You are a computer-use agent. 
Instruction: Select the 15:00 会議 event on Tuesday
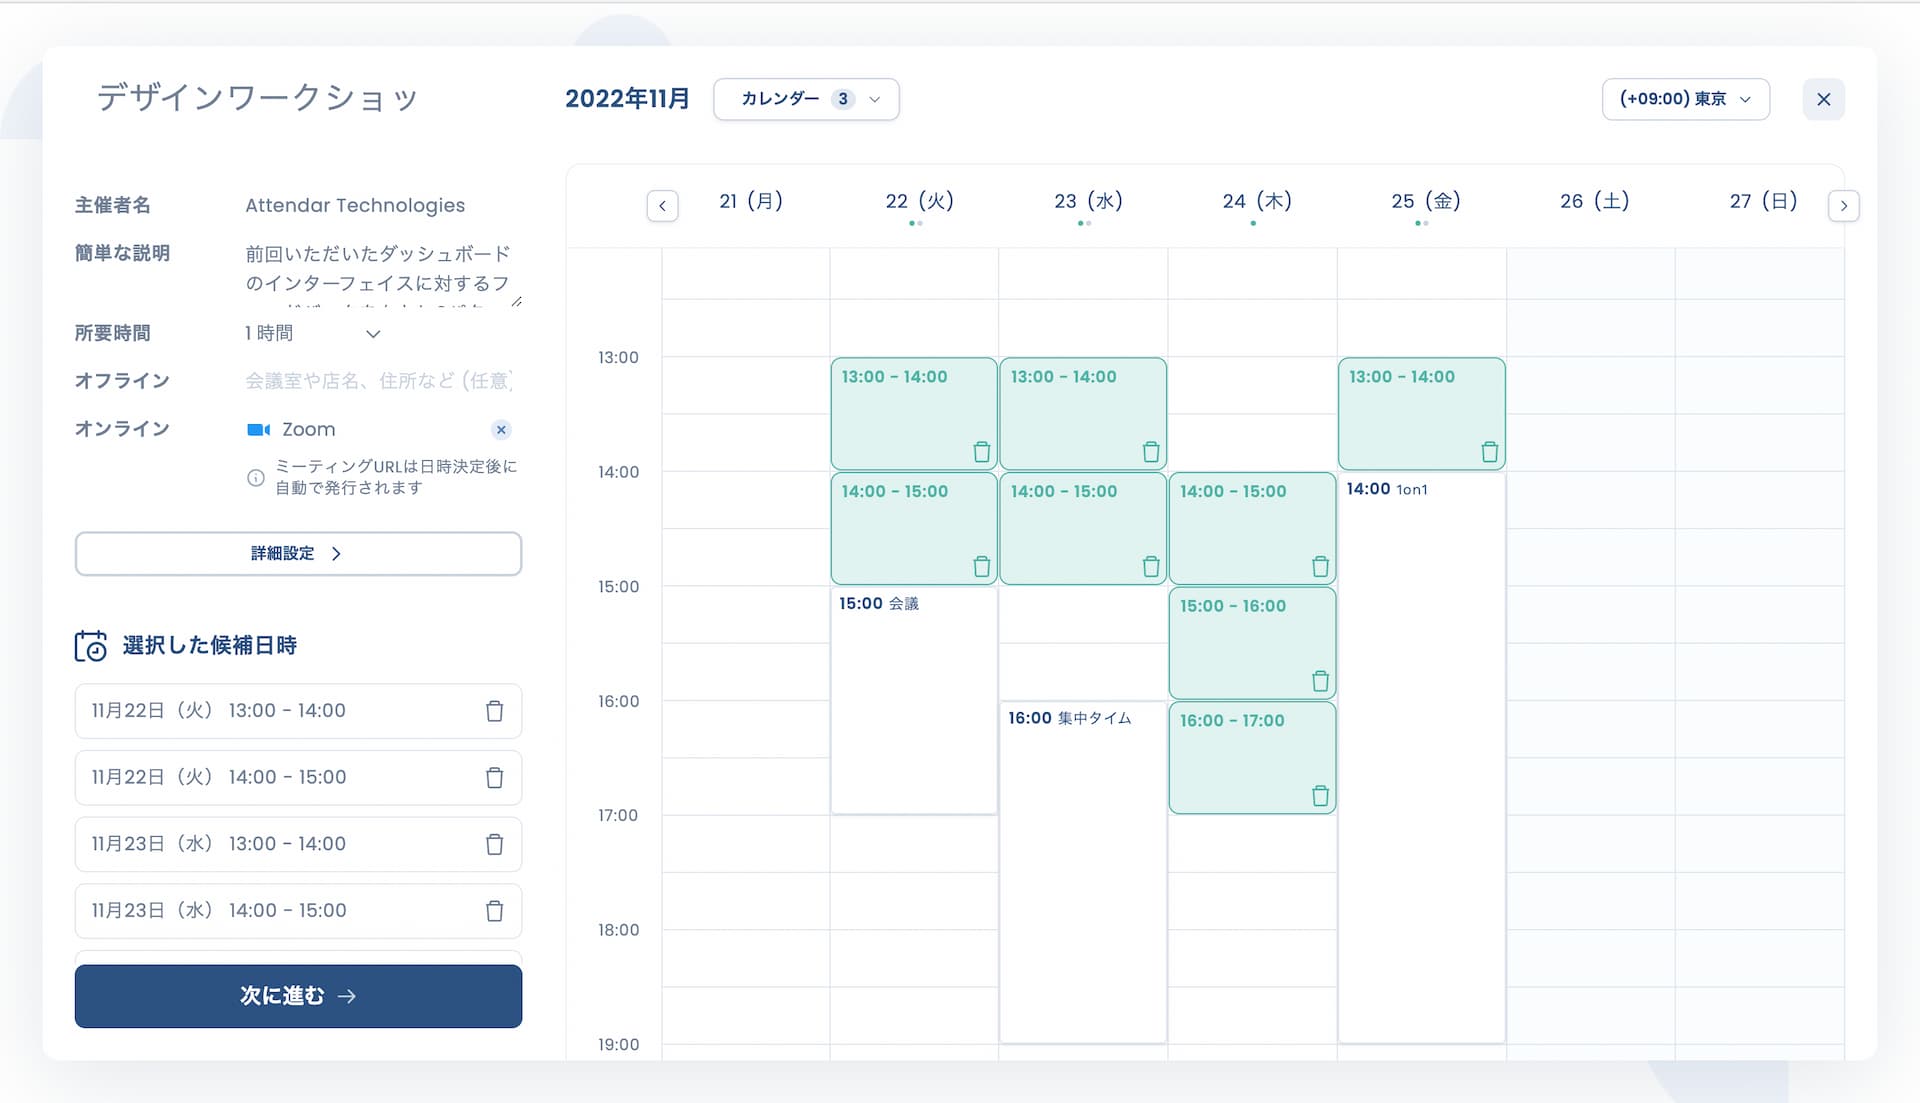pos(913,701)
